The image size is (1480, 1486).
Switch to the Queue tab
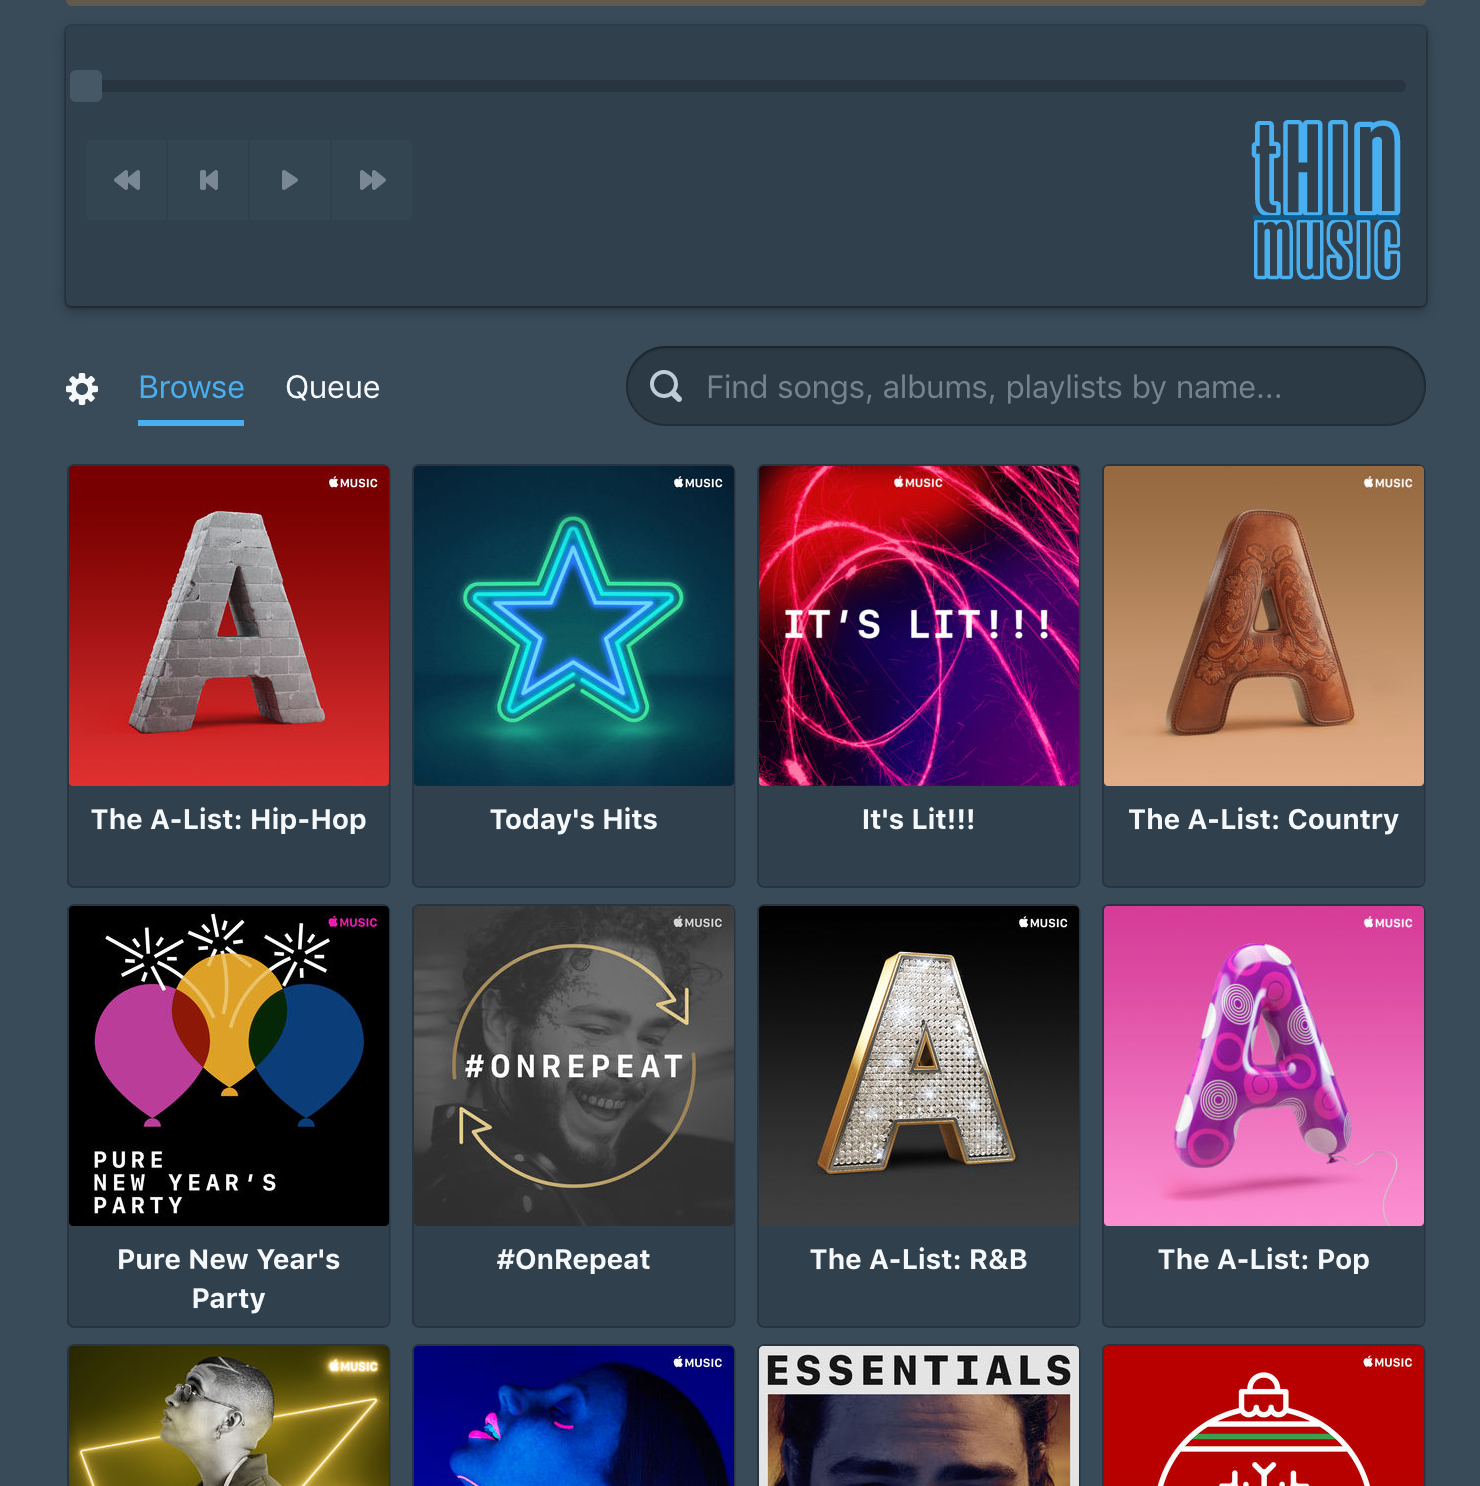click(x=333, y=387)
